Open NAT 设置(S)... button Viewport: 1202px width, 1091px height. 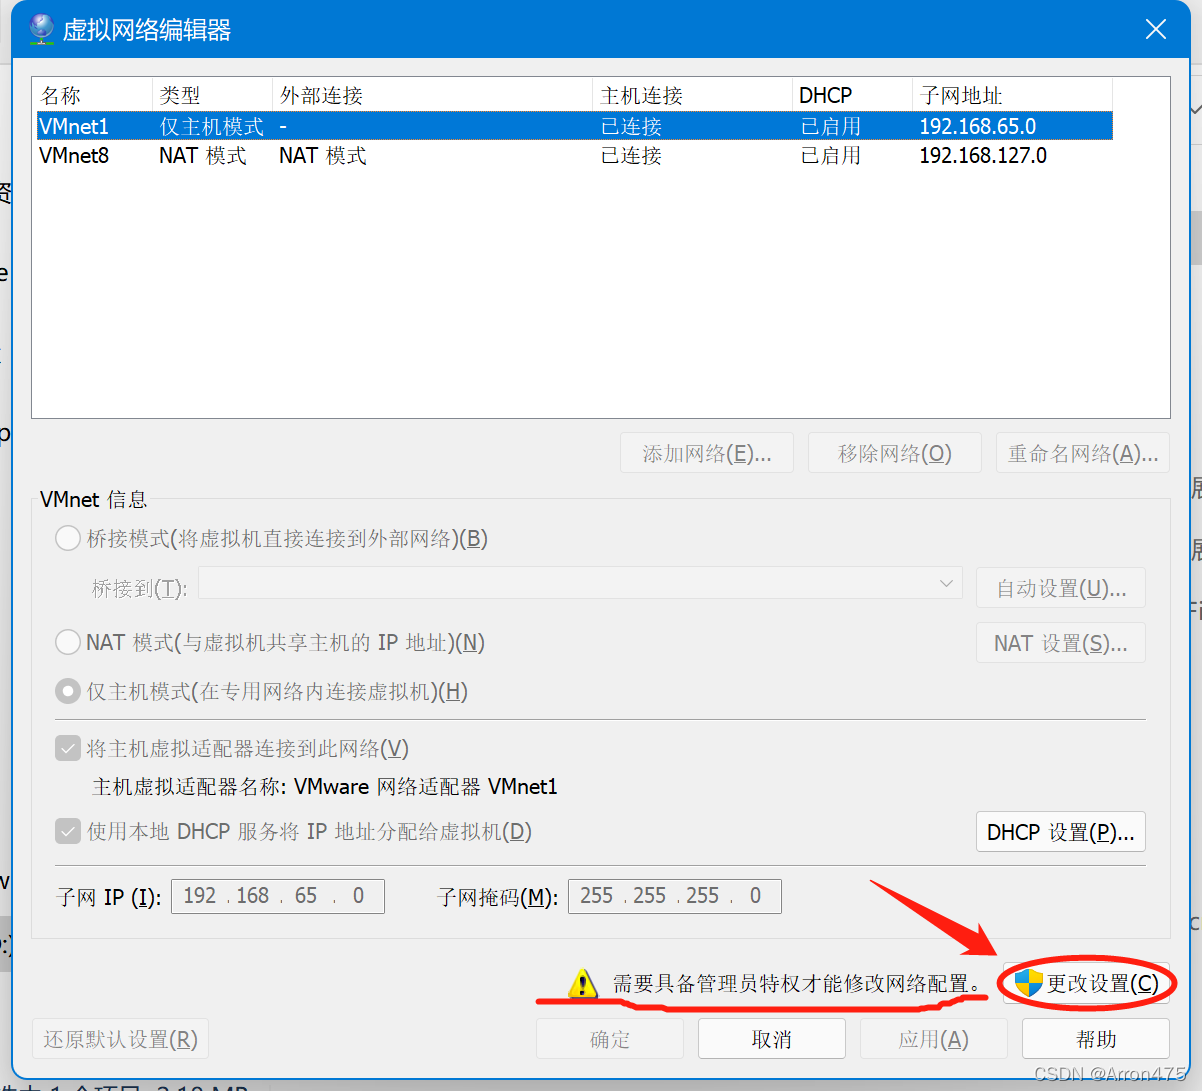pyautogui.click(x=1061, y=644)
